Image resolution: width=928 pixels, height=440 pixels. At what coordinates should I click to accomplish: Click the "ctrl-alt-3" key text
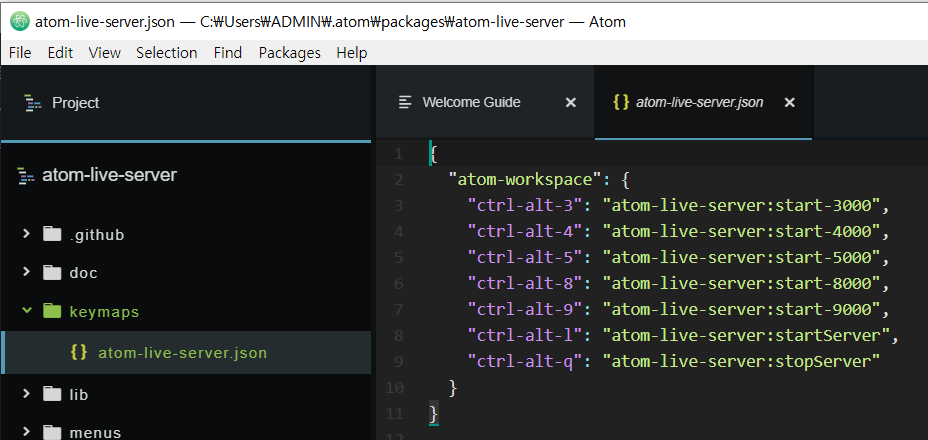pos(526,205)
